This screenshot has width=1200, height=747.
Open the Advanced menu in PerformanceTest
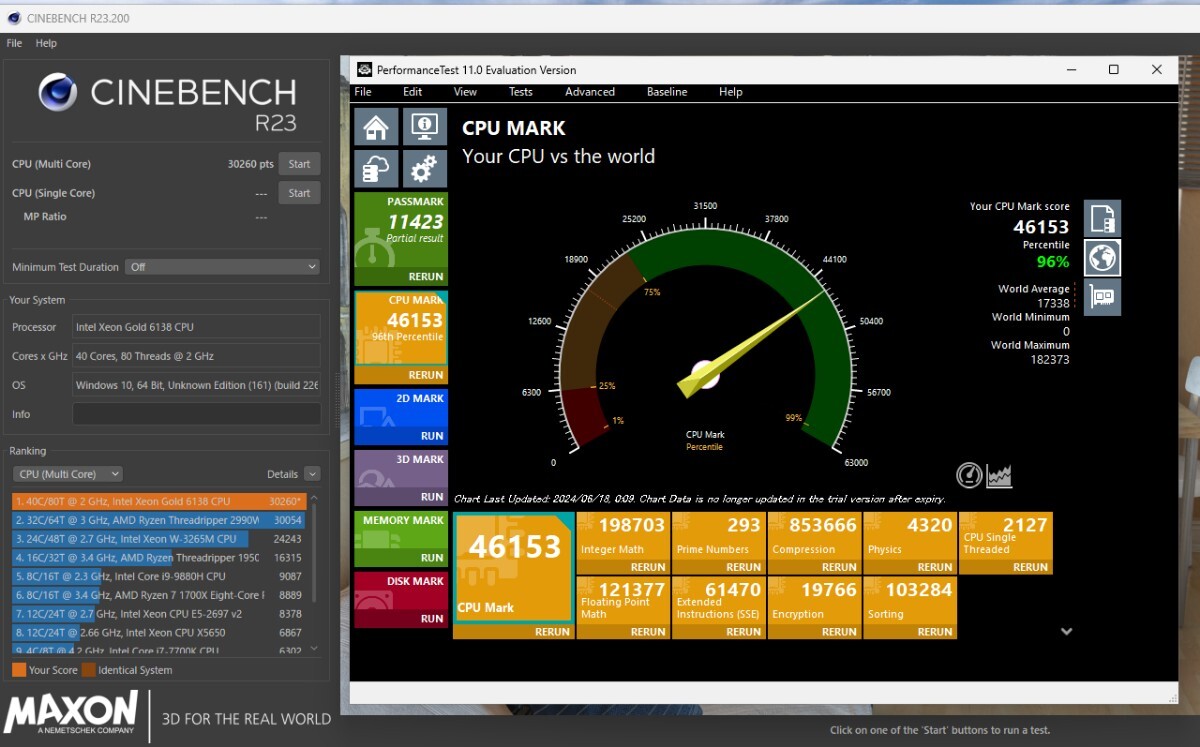590,92
